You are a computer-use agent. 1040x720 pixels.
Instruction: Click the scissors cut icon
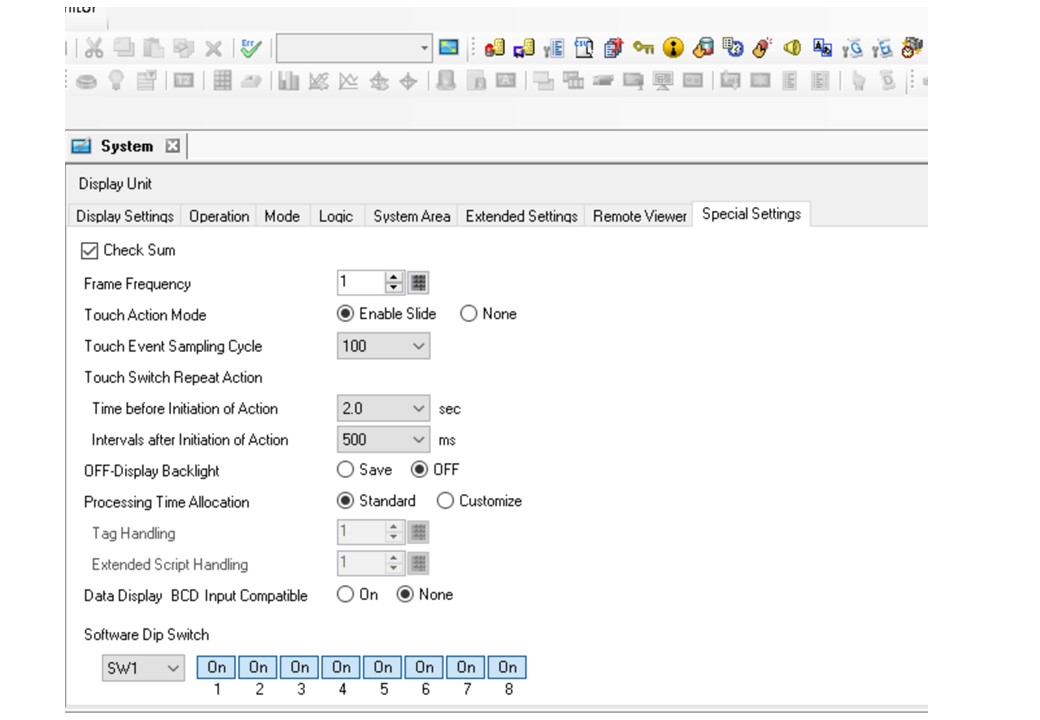pyautogui.click(x=94, y=48)
